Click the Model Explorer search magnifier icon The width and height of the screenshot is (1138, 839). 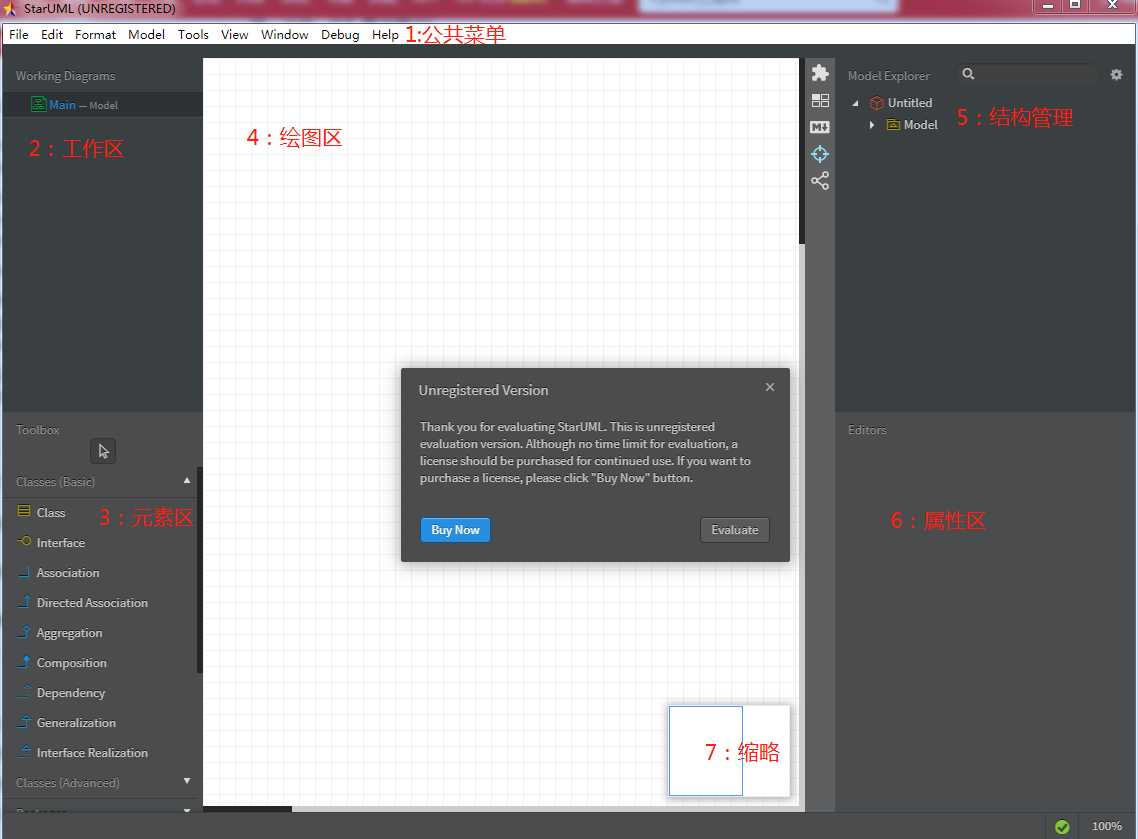[968, 73]
